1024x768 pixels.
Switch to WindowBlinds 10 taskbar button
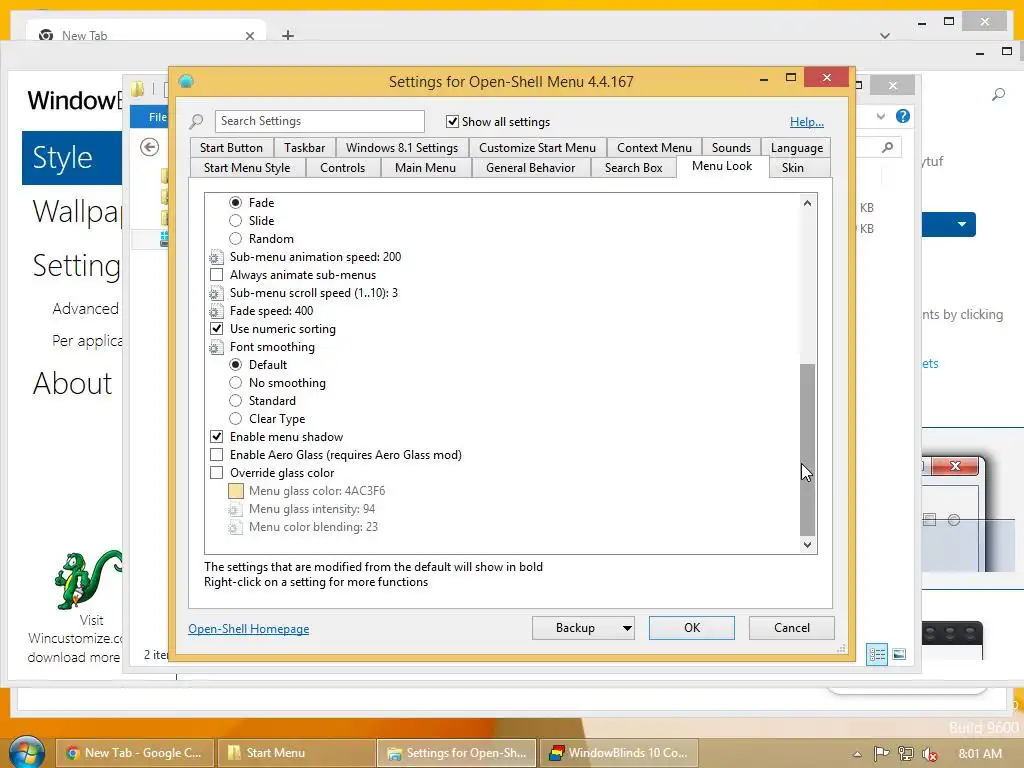[618, 753]
